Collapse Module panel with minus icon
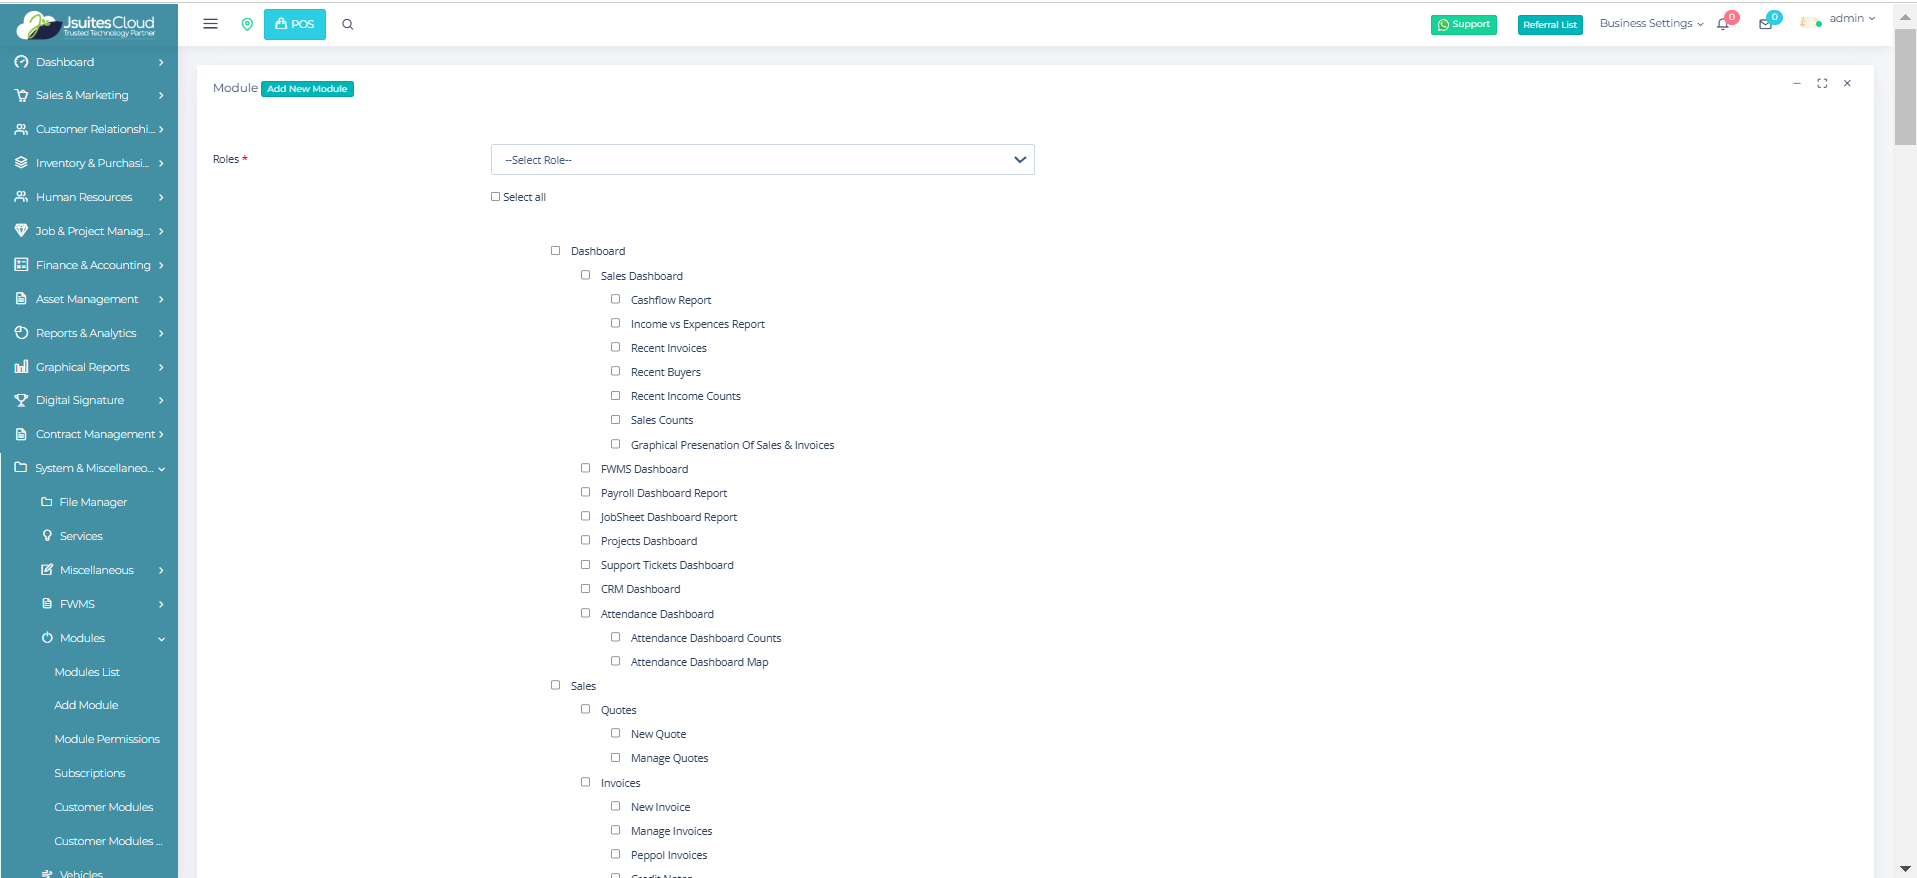The height and width of the screenshot is (878, 1917). tap(1797, 84)
